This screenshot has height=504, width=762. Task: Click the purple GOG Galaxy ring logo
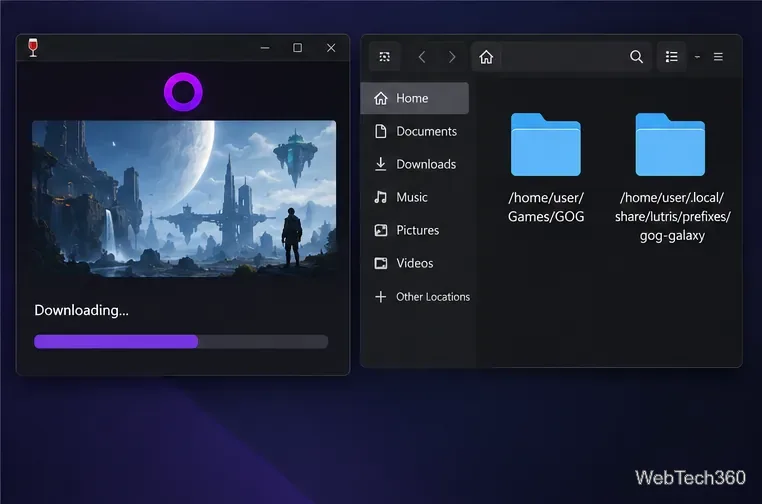(183, 92)
